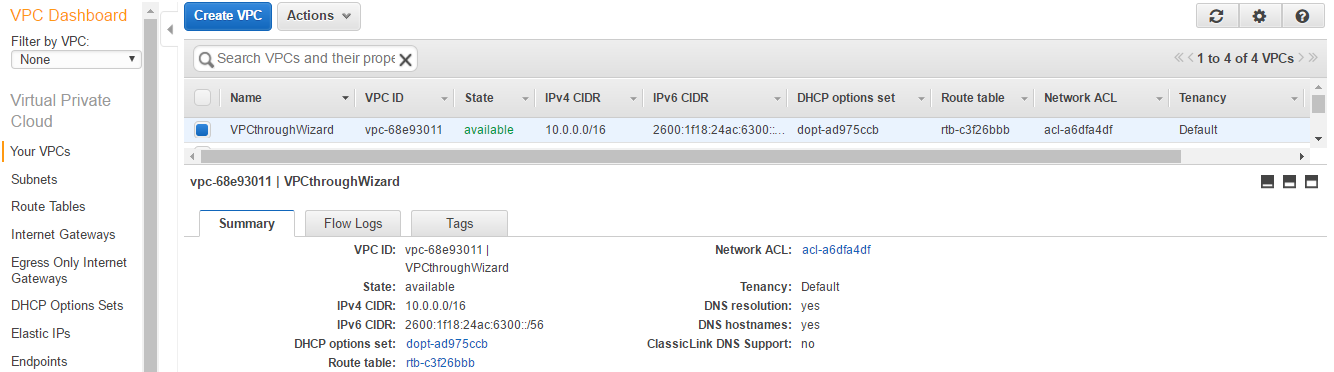This screenshot has height=372, width=1334.
Task: Toggle the select-all checkbox in header
Action: (x=203, y=98)
